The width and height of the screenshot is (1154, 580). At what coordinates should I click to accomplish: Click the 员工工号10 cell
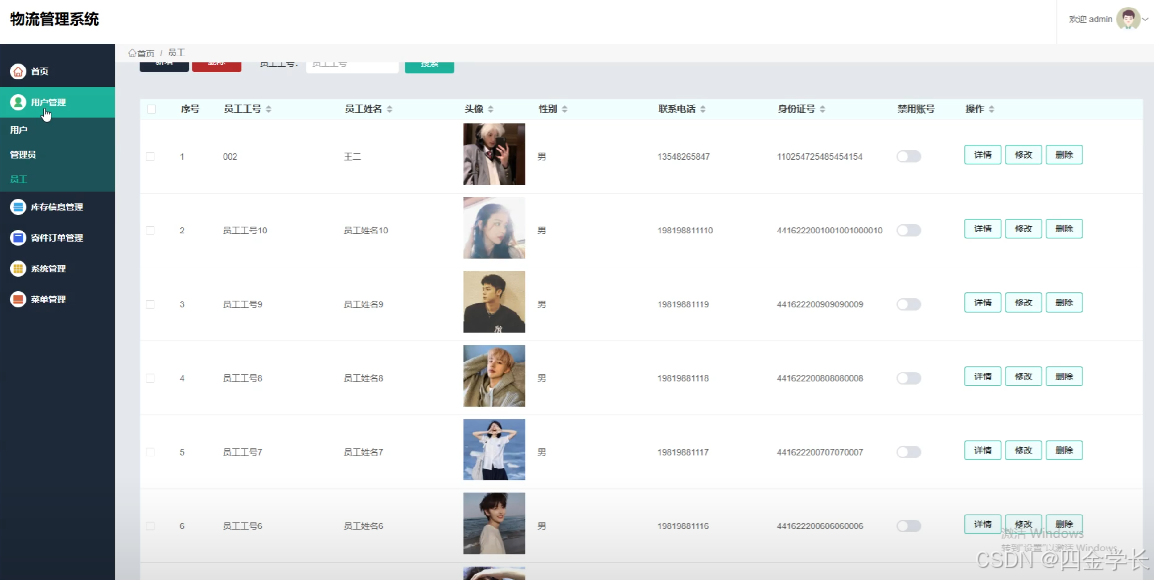coord(245,230)
